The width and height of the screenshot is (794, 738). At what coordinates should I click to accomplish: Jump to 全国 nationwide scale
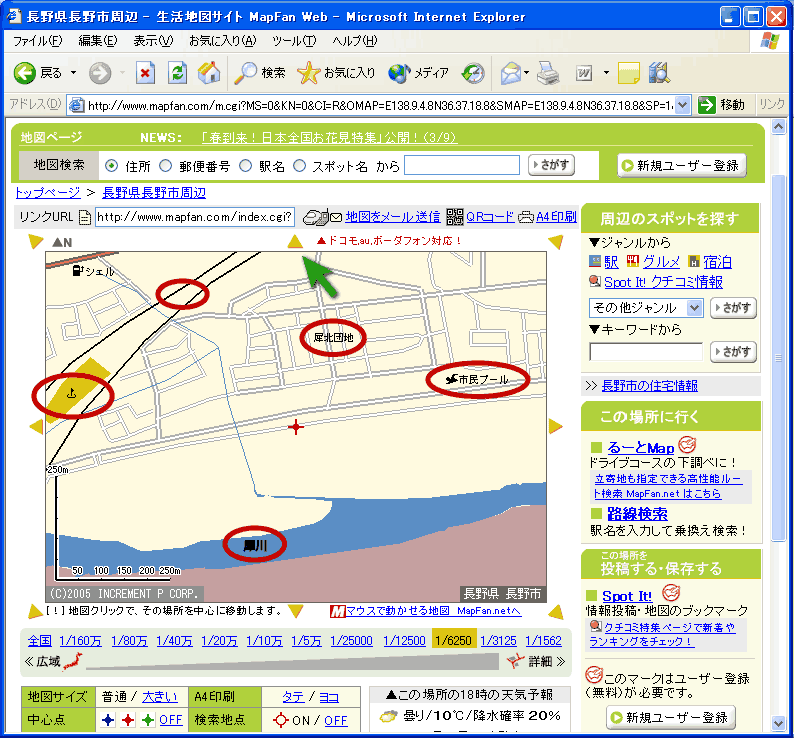point(39,641)
